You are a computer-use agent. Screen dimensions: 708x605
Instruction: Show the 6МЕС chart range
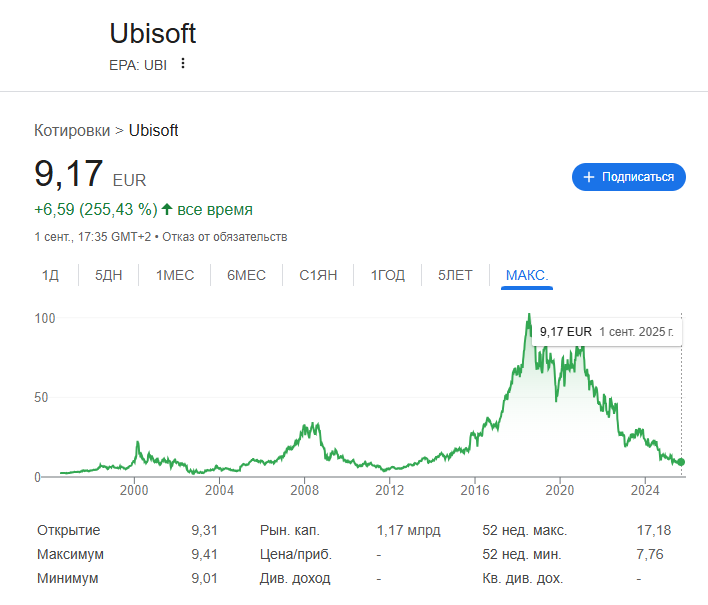point(246,275)
